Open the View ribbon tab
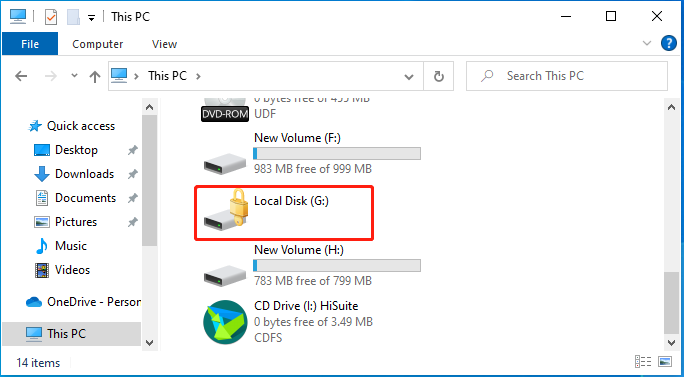This screenshot has height=377, width=684. [x=164, y=44]
